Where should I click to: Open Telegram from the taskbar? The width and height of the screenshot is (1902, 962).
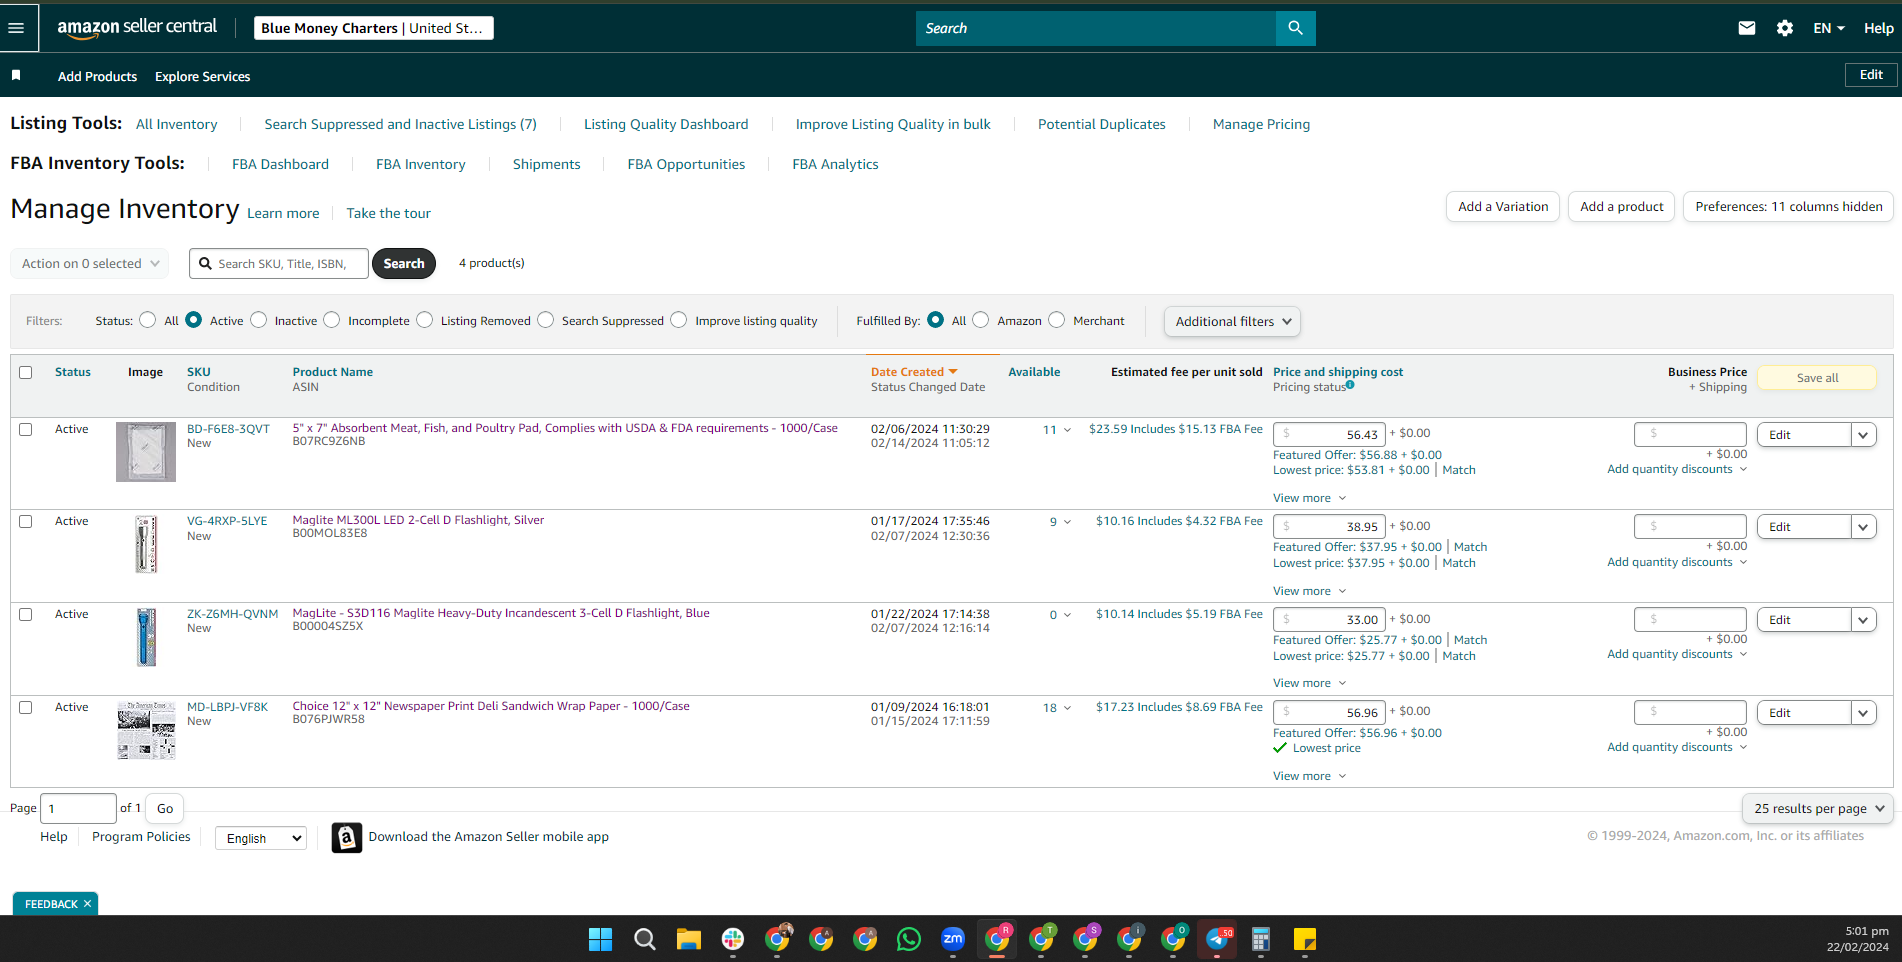tap(1217, 939)
